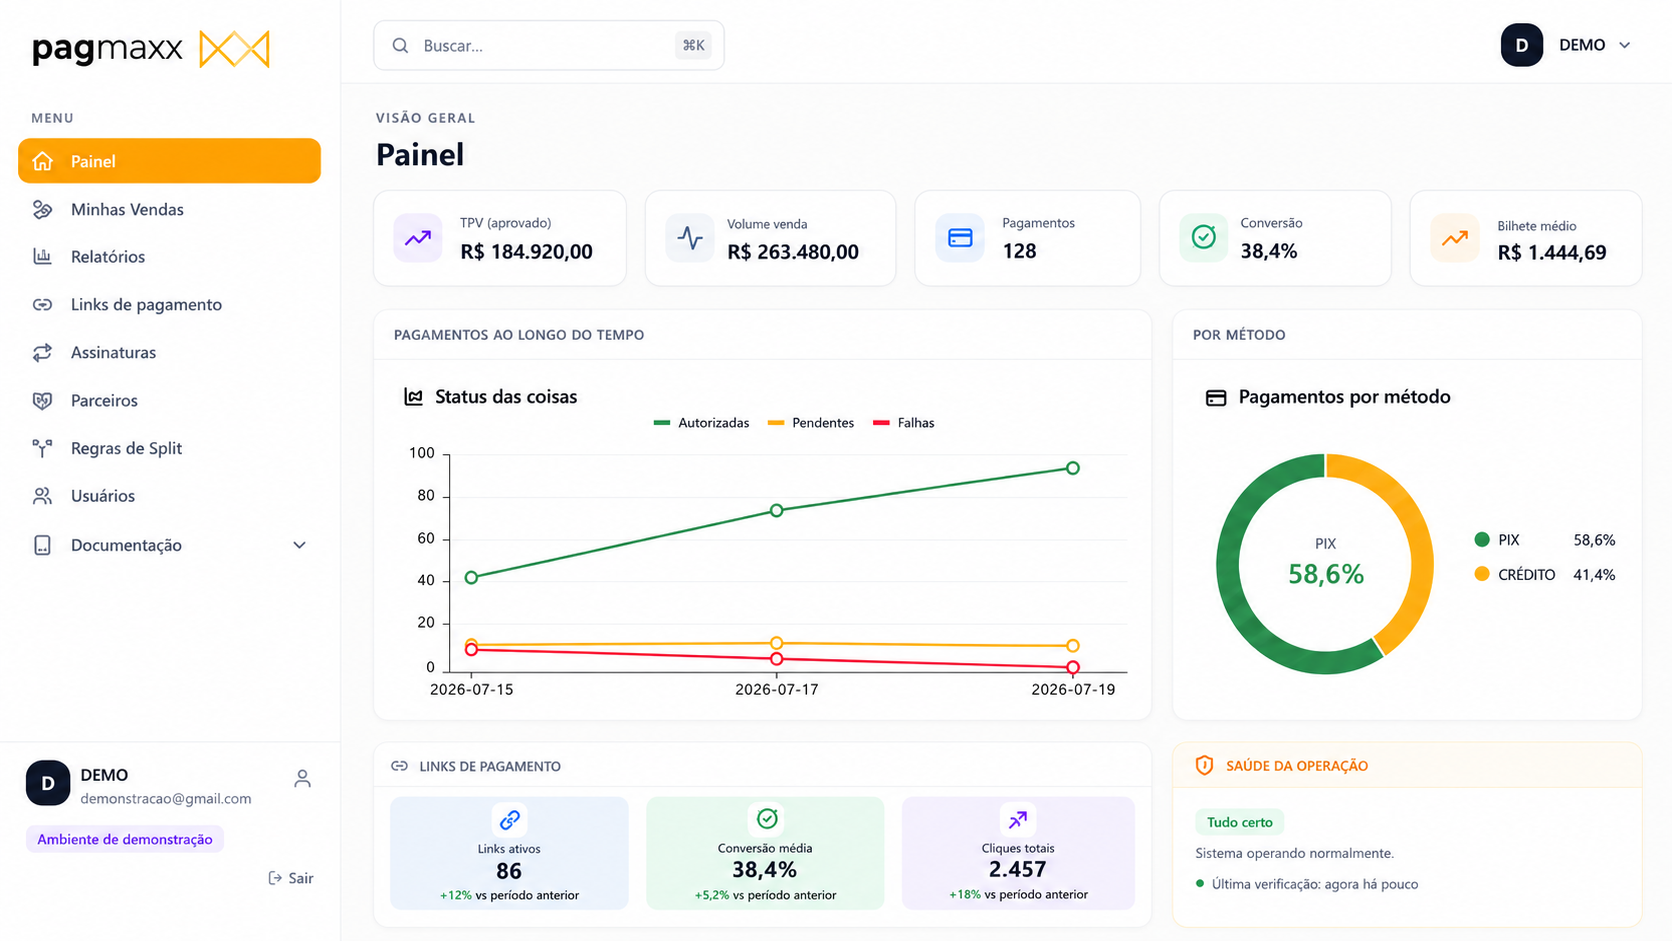The height and width of the screenshot is (941, 1672).
Task: Click the Volume venda value R$ 263.480,00
Action: tap(793, 252)
